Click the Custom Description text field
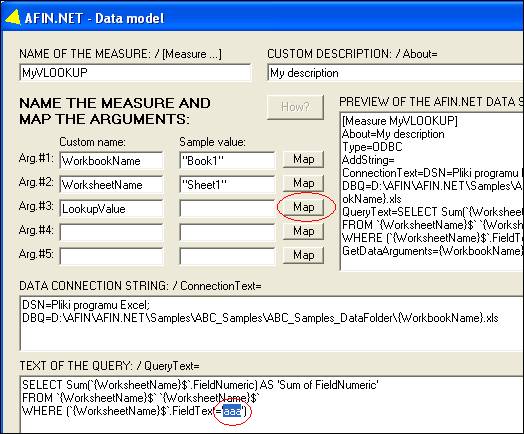Viewport: 524px width, 434px height. [x=395, y=73]
